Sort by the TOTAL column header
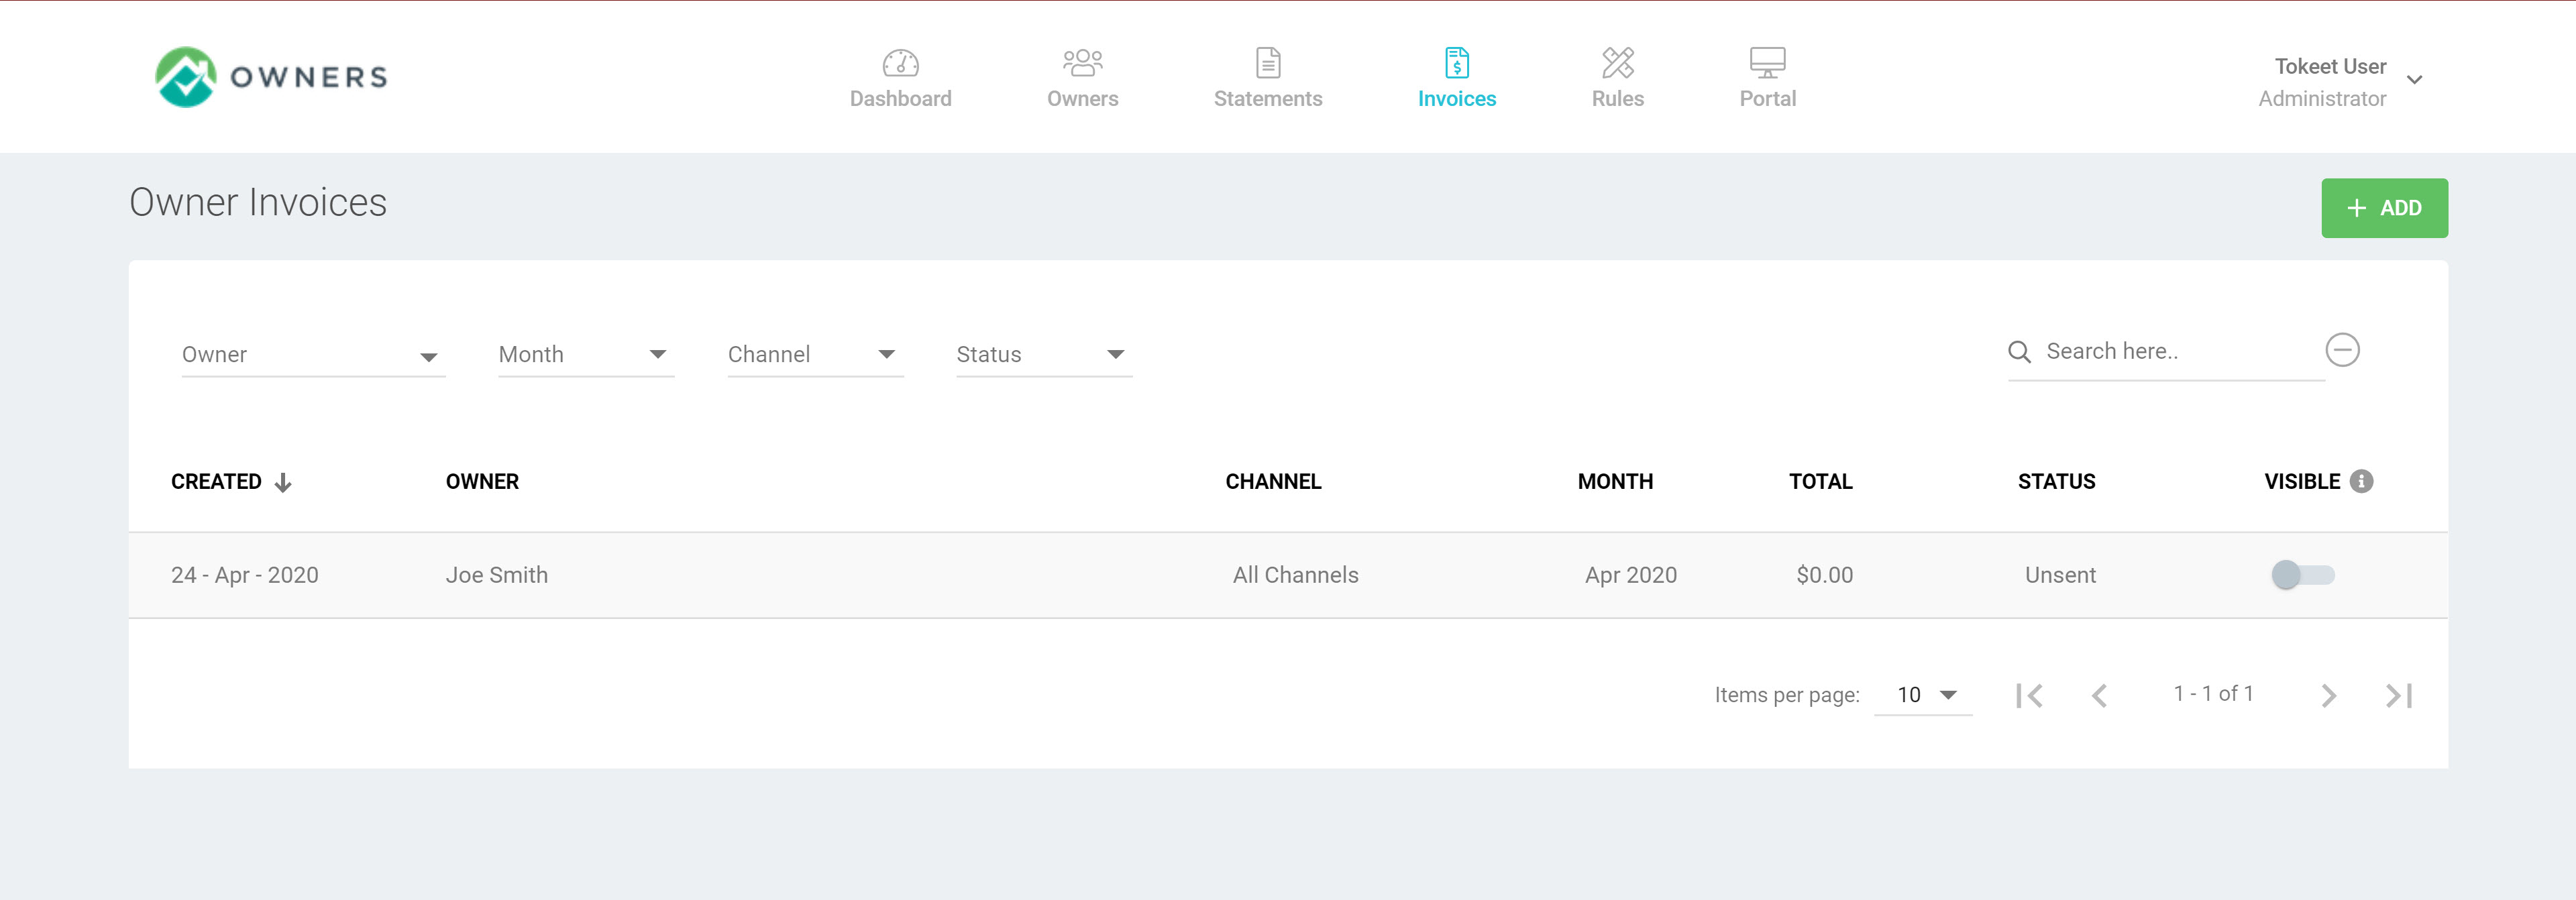The width and height of the screenshot is (2576, 900). pos(1820,482)
